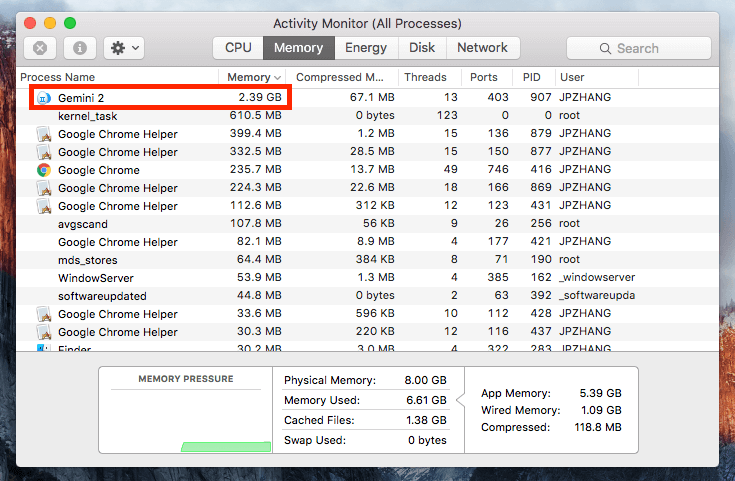The width and height of the screenshot is (735, 481).
Task: Click the 746 ports value
Action: click(x=497, y=169)
